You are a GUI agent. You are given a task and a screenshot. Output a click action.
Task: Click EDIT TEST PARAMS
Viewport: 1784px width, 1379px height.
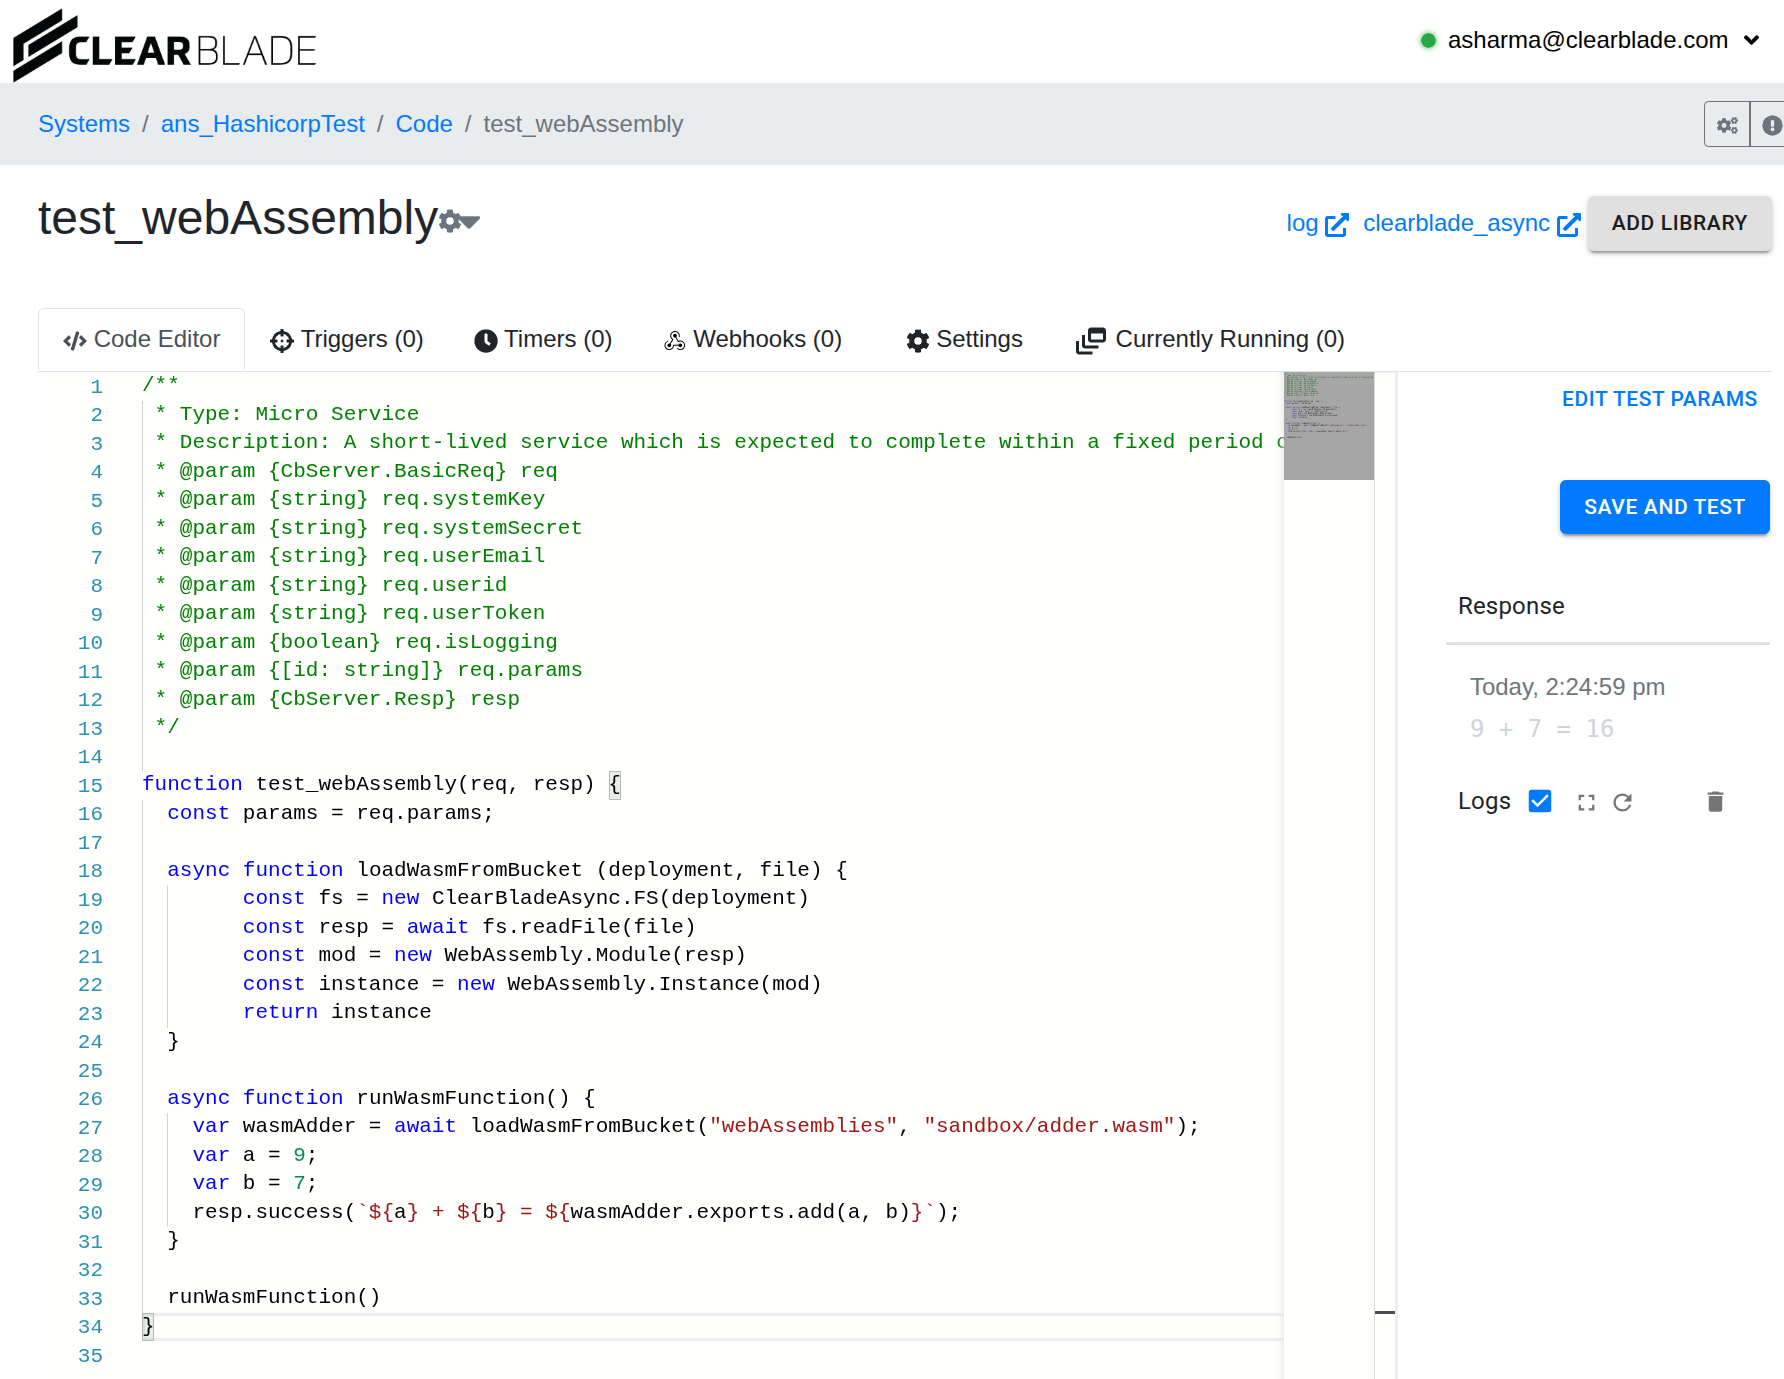(1659, 399)
